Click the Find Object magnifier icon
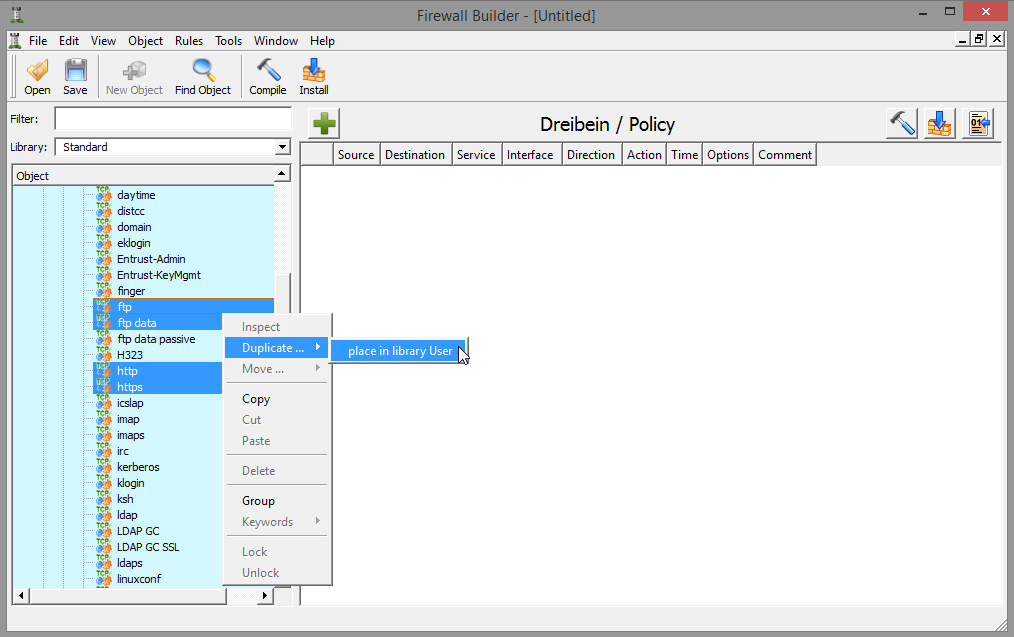1014x637 pixels. click(203, 76)
